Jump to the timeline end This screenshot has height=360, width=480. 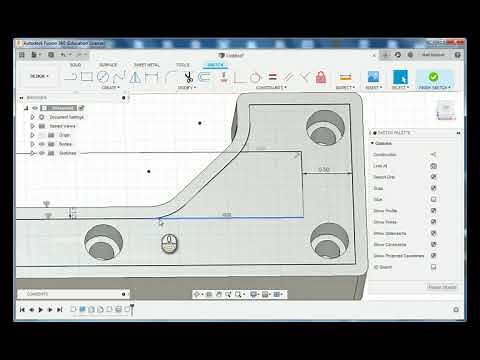60,310
